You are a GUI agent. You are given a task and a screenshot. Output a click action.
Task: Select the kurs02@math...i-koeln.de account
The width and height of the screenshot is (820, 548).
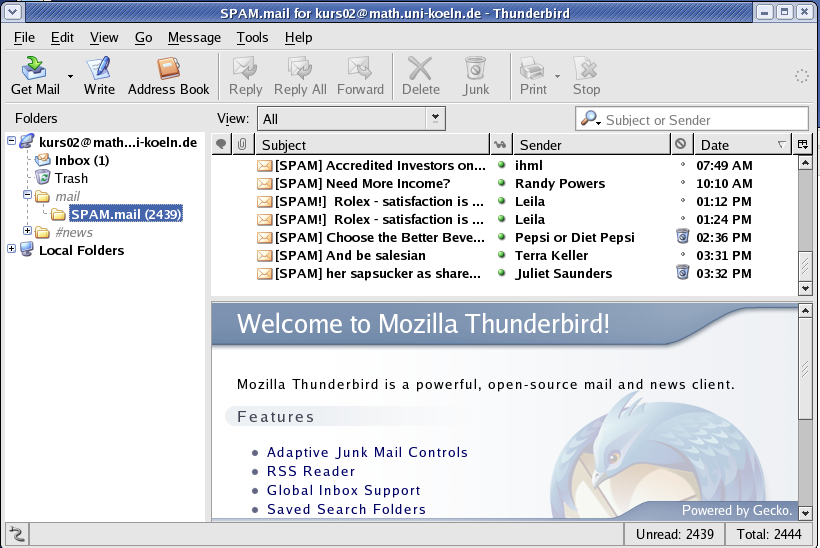point(118,142)
